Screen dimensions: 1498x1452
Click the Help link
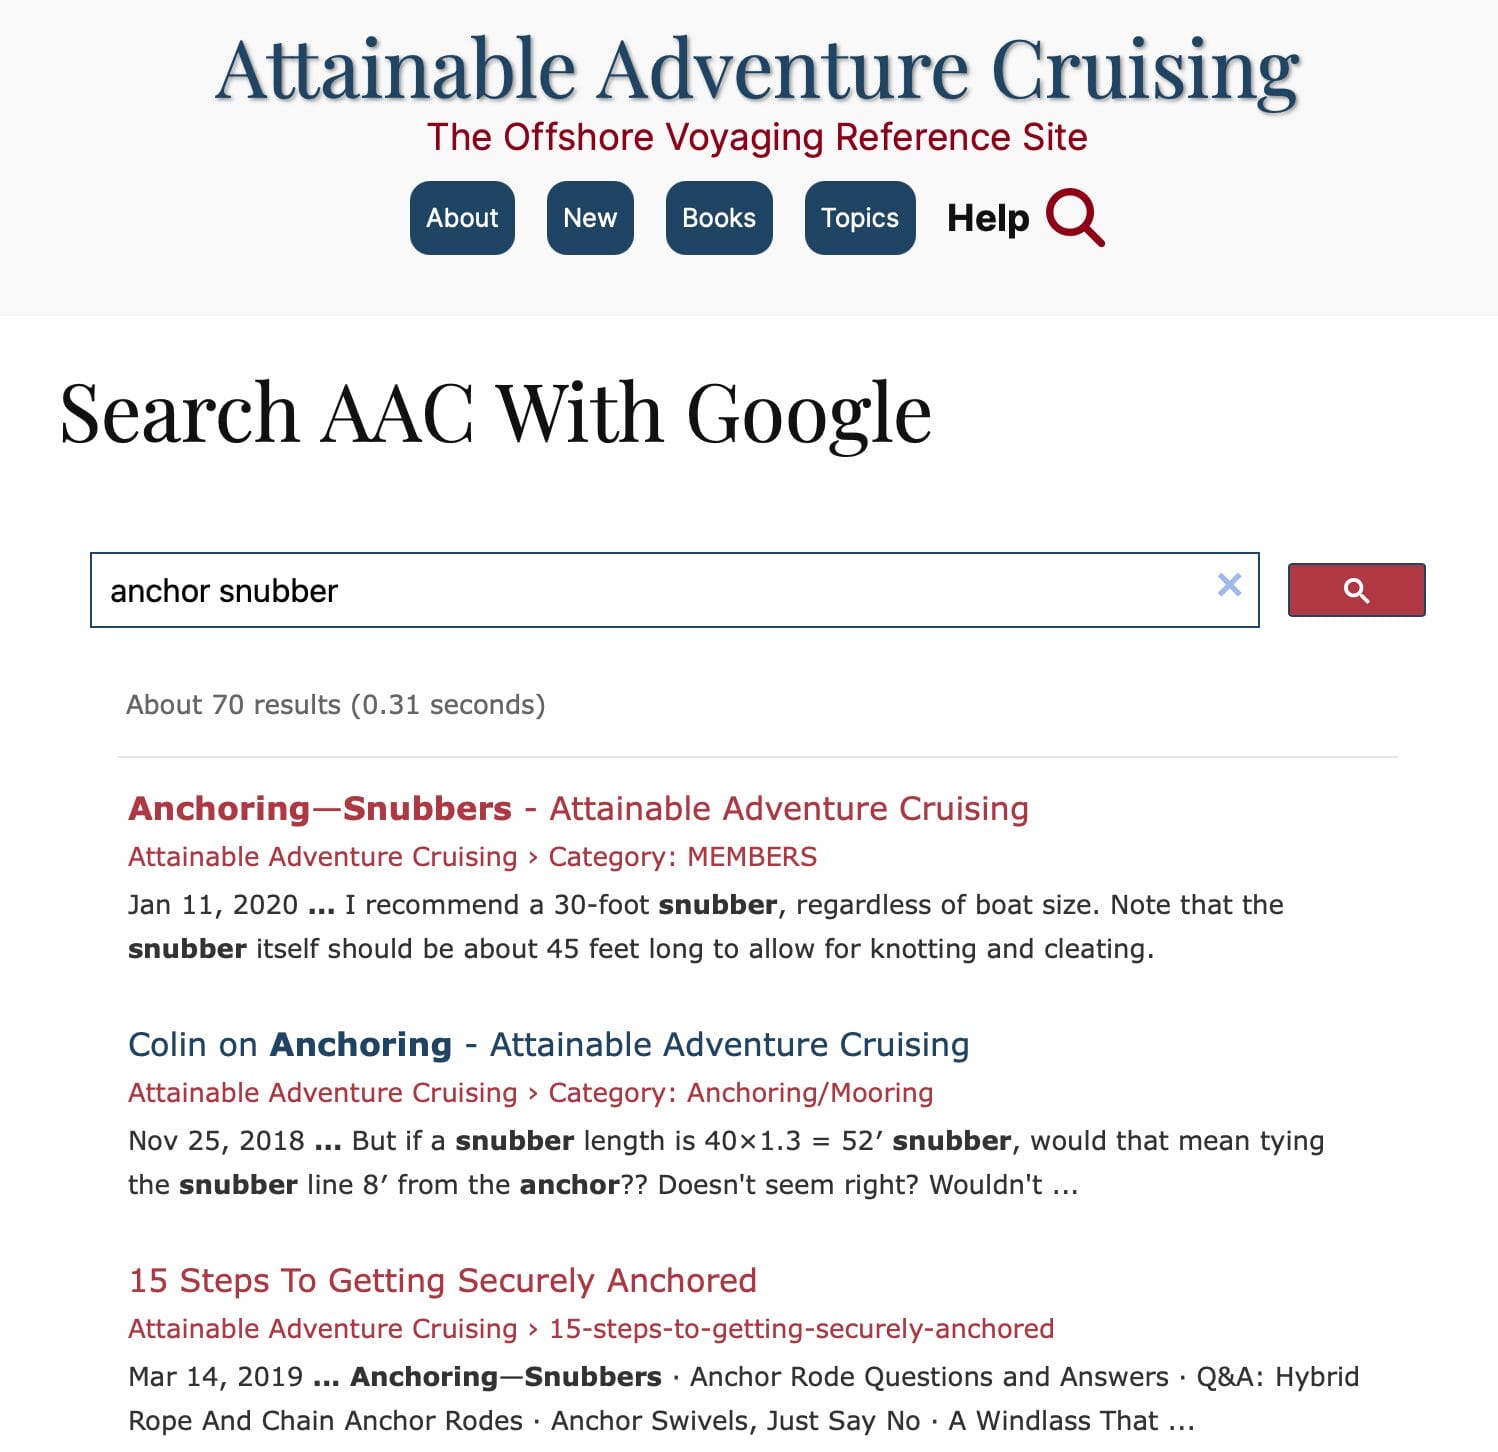point(987,218)
